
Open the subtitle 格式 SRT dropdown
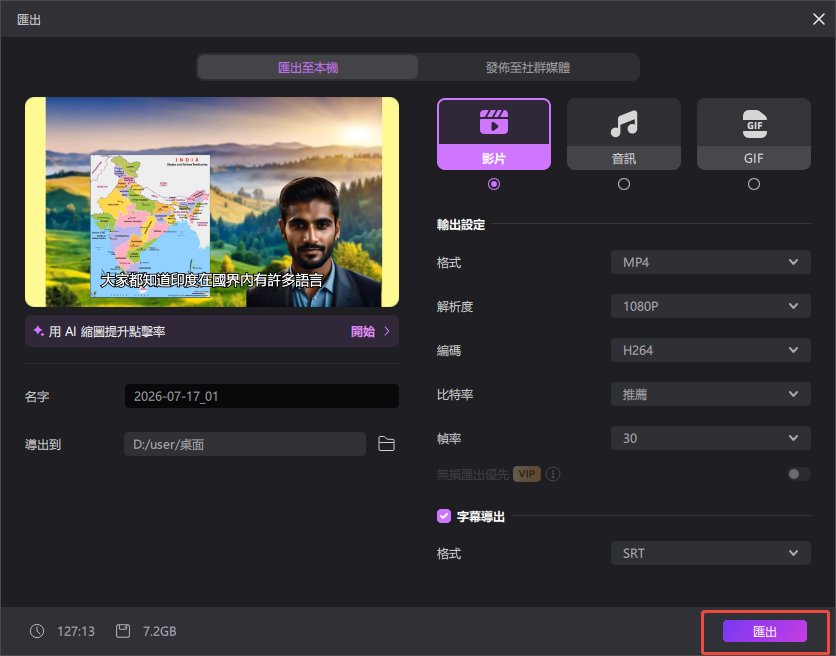(x=711, y=553)
